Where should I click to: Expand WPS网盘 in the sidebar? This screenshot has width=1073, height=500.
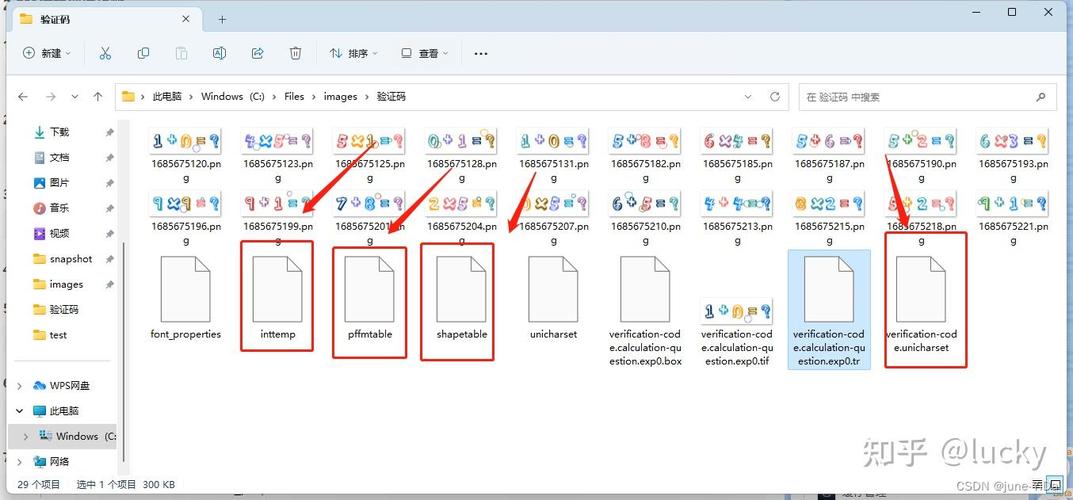click(x=20, y=386)
